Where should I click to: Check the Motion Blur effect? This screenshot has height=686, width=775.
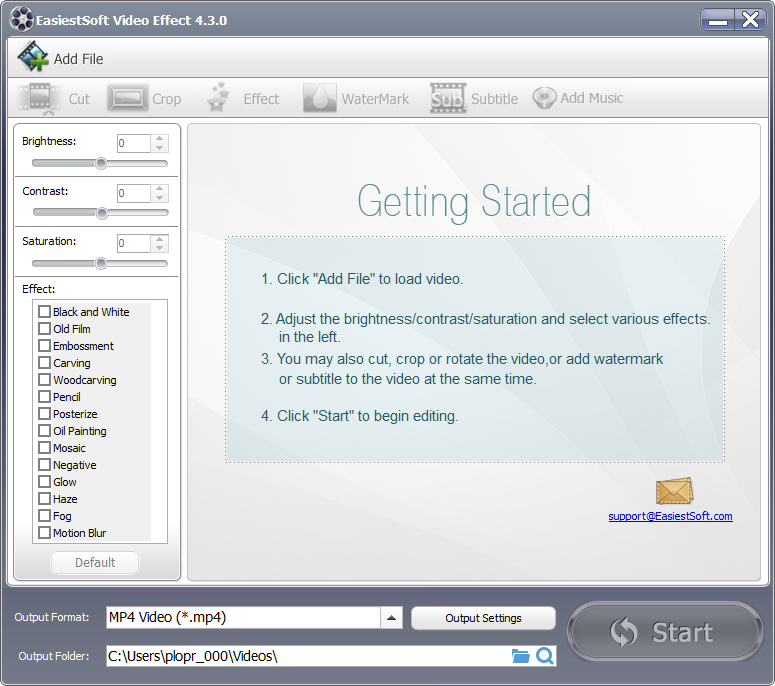pyautogui.click(x=44, y=533)
